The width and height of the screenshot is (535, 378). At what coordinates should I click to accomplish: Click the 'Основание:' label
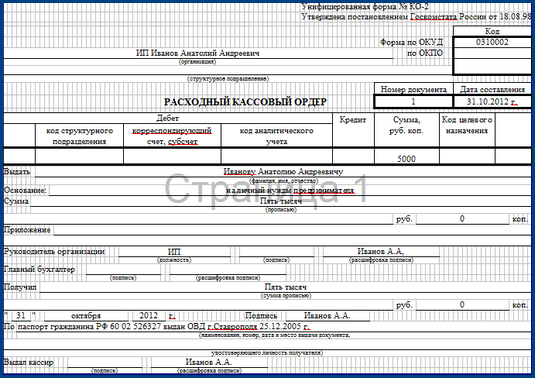25,190
